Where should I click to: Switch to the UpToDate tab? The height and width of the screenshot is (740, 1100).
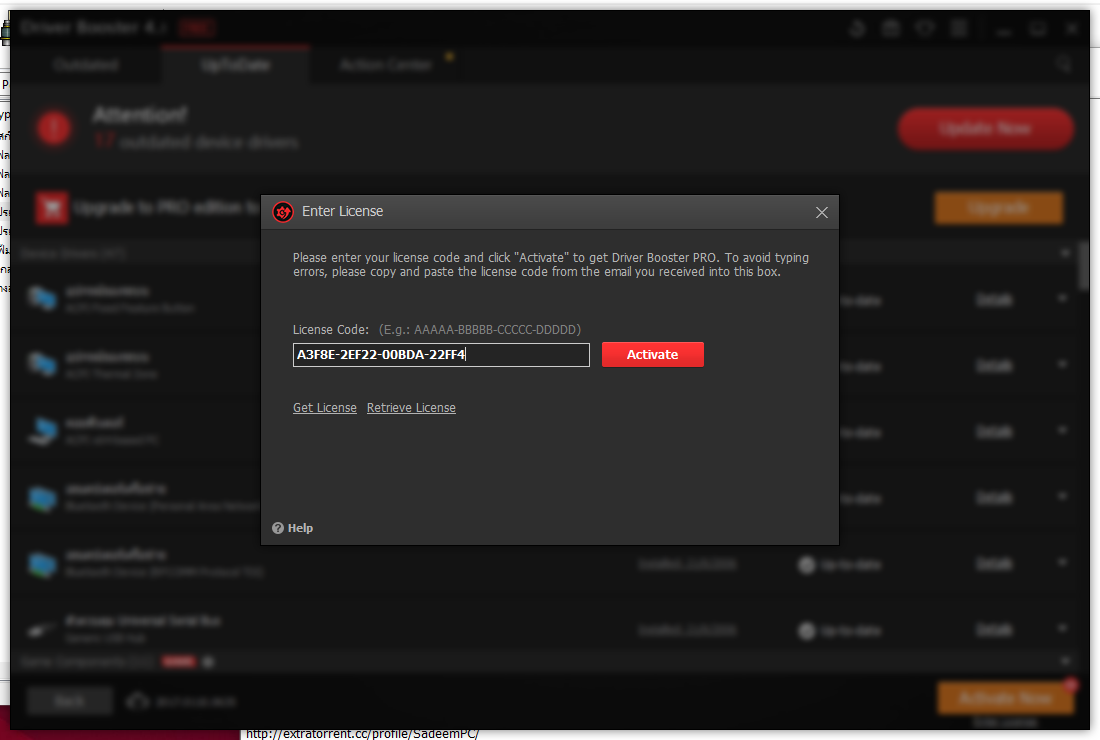(x=235, y=65)
